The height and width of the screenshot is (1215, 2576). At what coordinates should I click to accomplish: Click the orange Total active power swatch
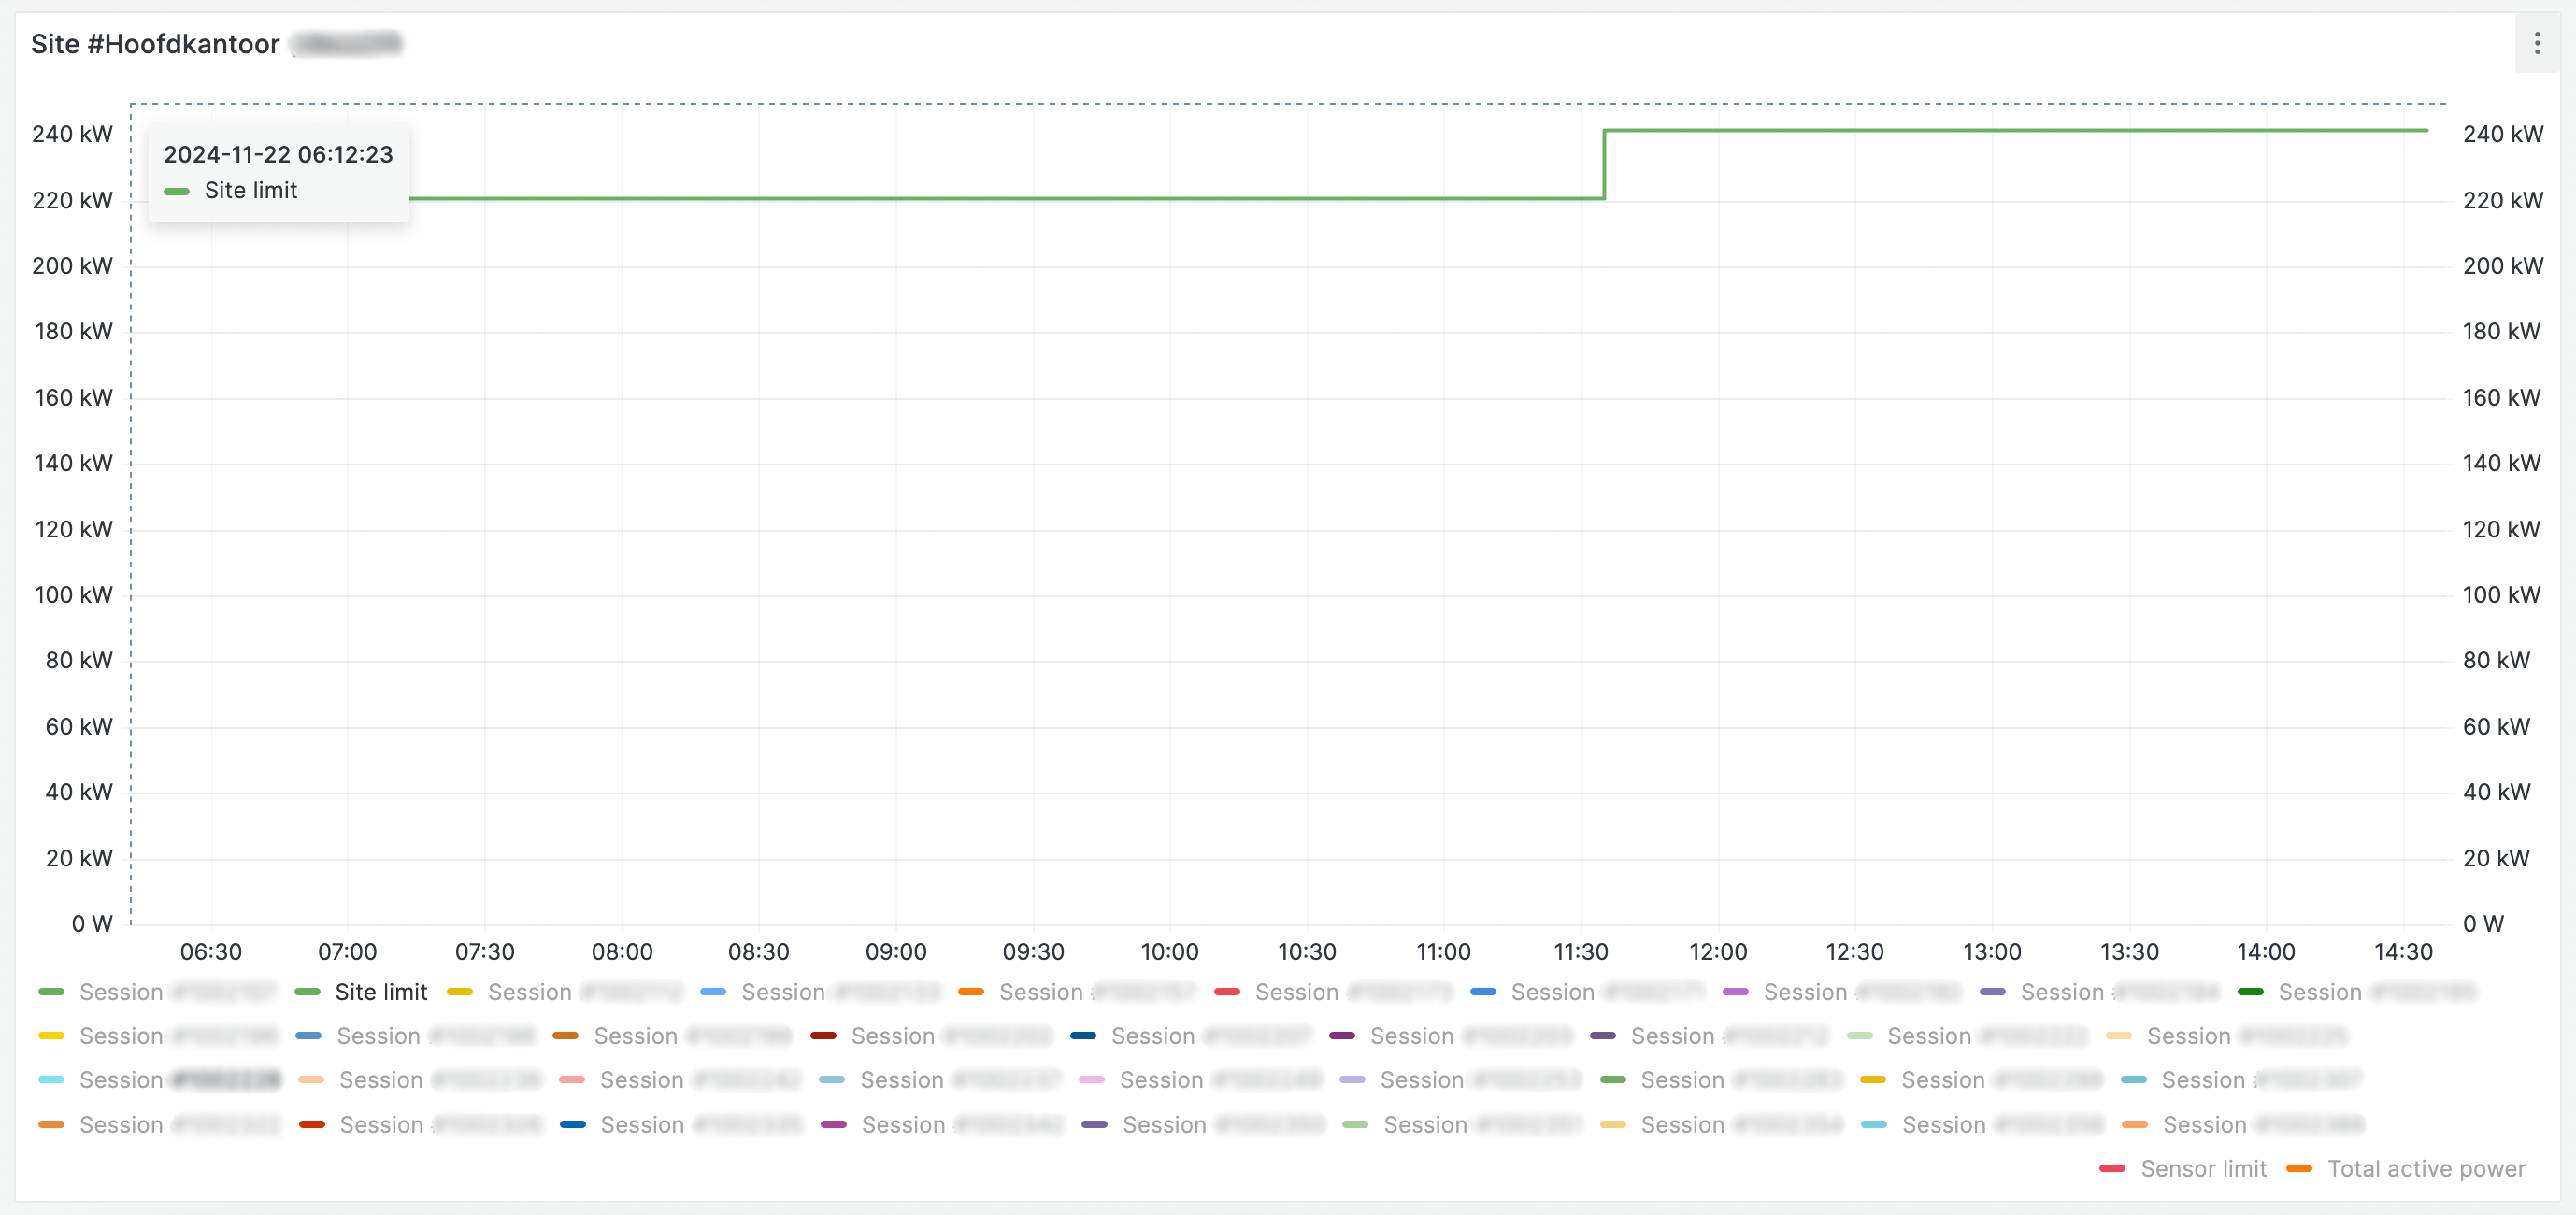(x=2299, y=1169)
